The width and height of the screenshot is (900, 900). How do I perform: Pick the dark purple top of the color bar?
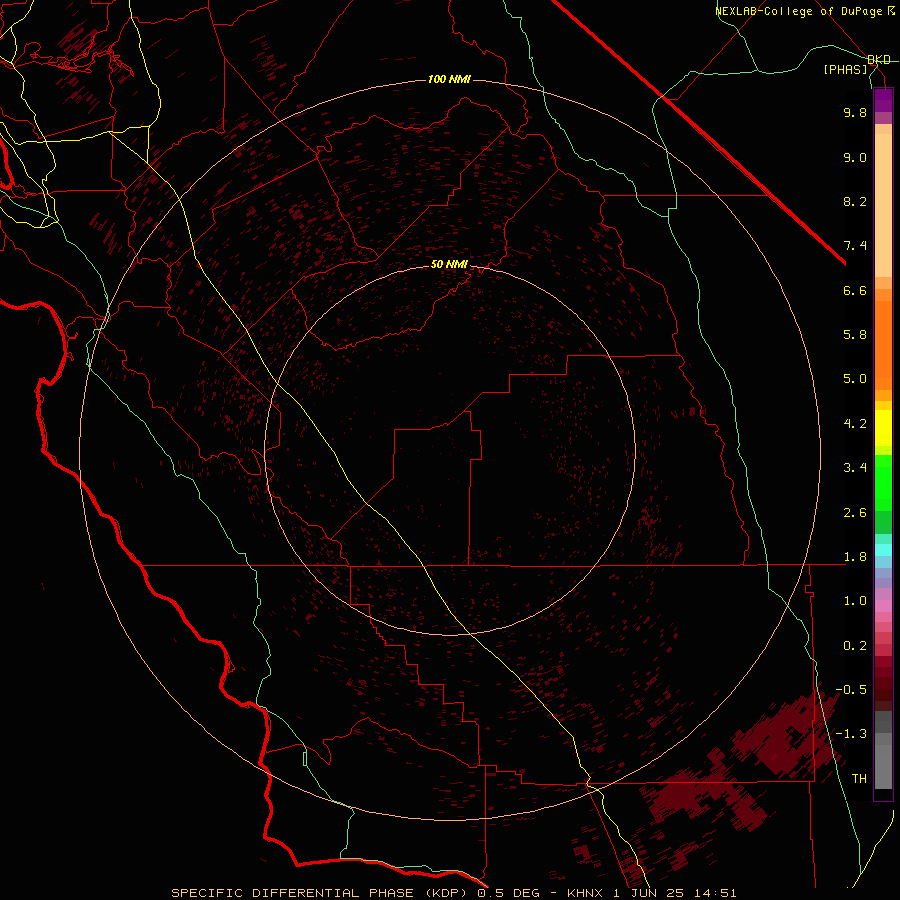(883, 100)
